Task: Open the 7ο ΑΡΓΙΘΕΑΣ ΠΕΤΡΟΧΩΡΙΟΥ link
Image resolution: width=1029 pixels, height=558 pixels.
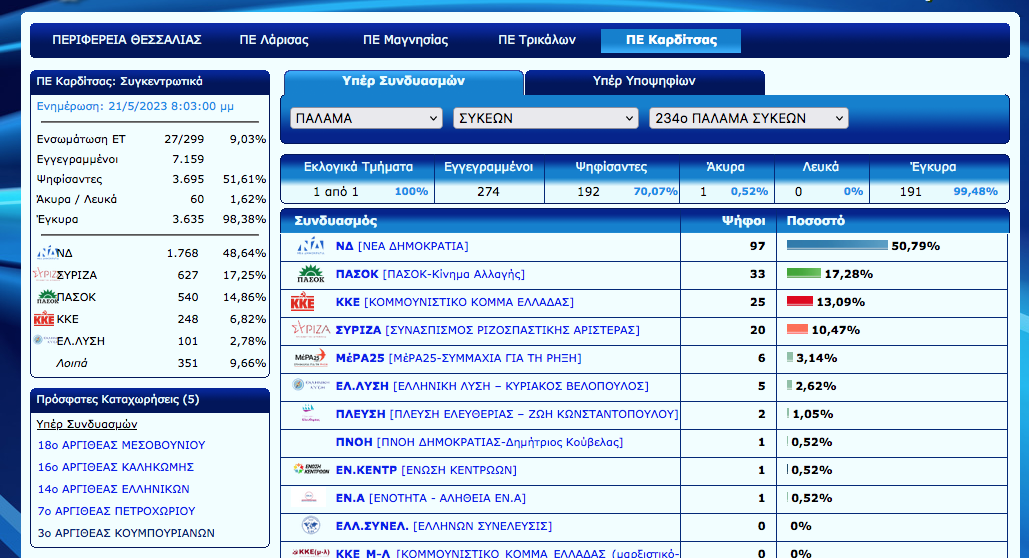Action: (115, 511)
